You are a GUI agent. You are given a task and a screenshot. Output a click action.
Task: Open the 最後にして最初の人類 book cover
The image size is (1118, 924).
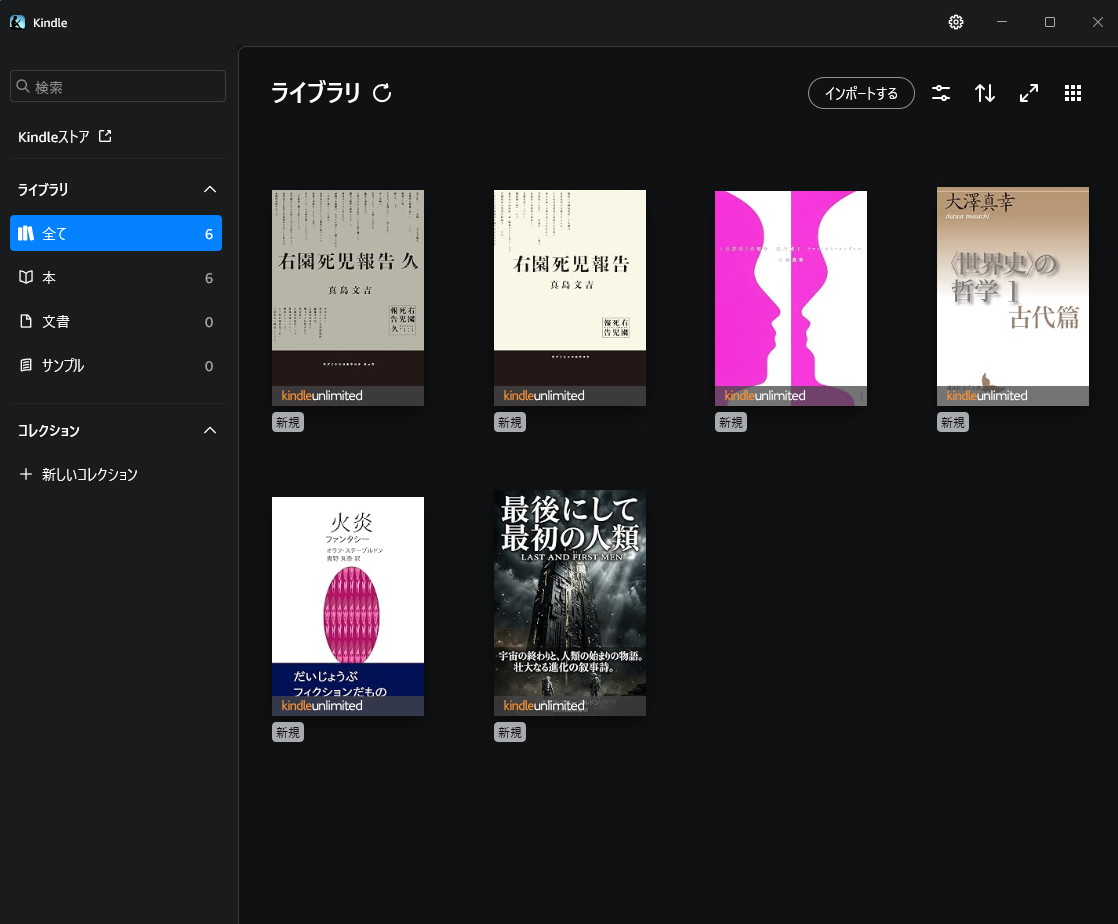[570, 603]
